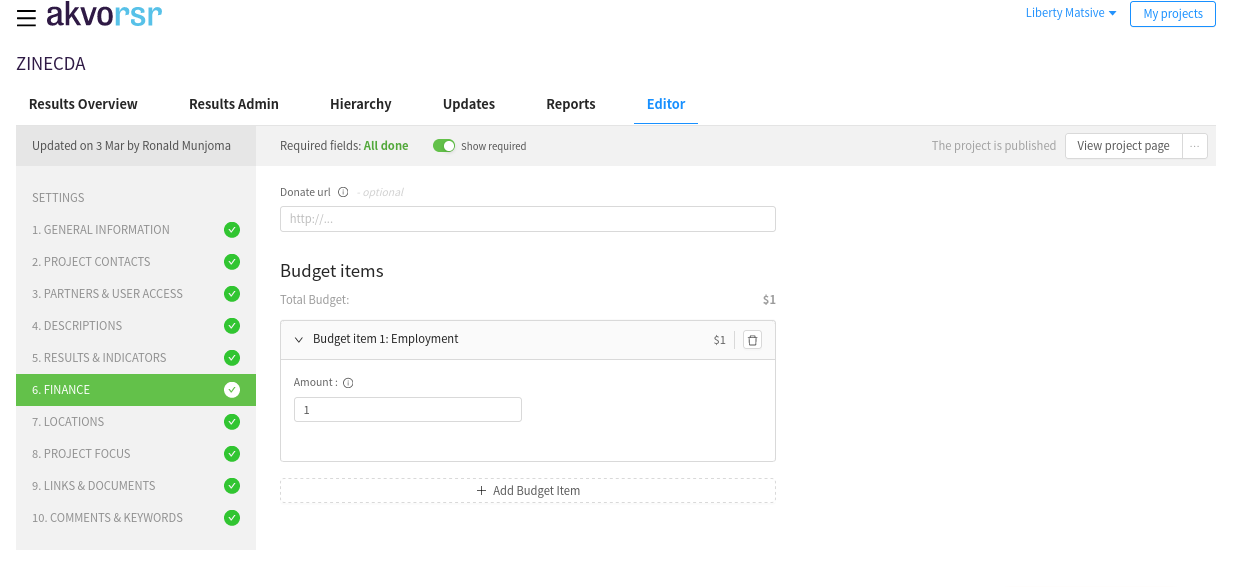Click the info icon beside Donate url

pos(343,192)
